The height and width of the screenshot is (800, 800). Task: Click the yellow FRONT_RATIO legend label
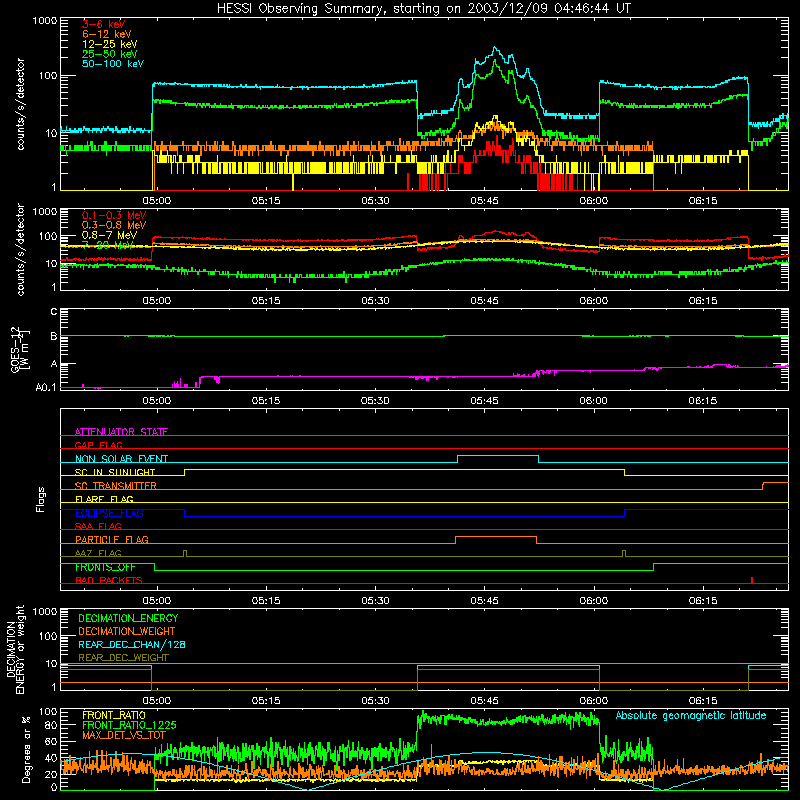click(x=114, y=715)
